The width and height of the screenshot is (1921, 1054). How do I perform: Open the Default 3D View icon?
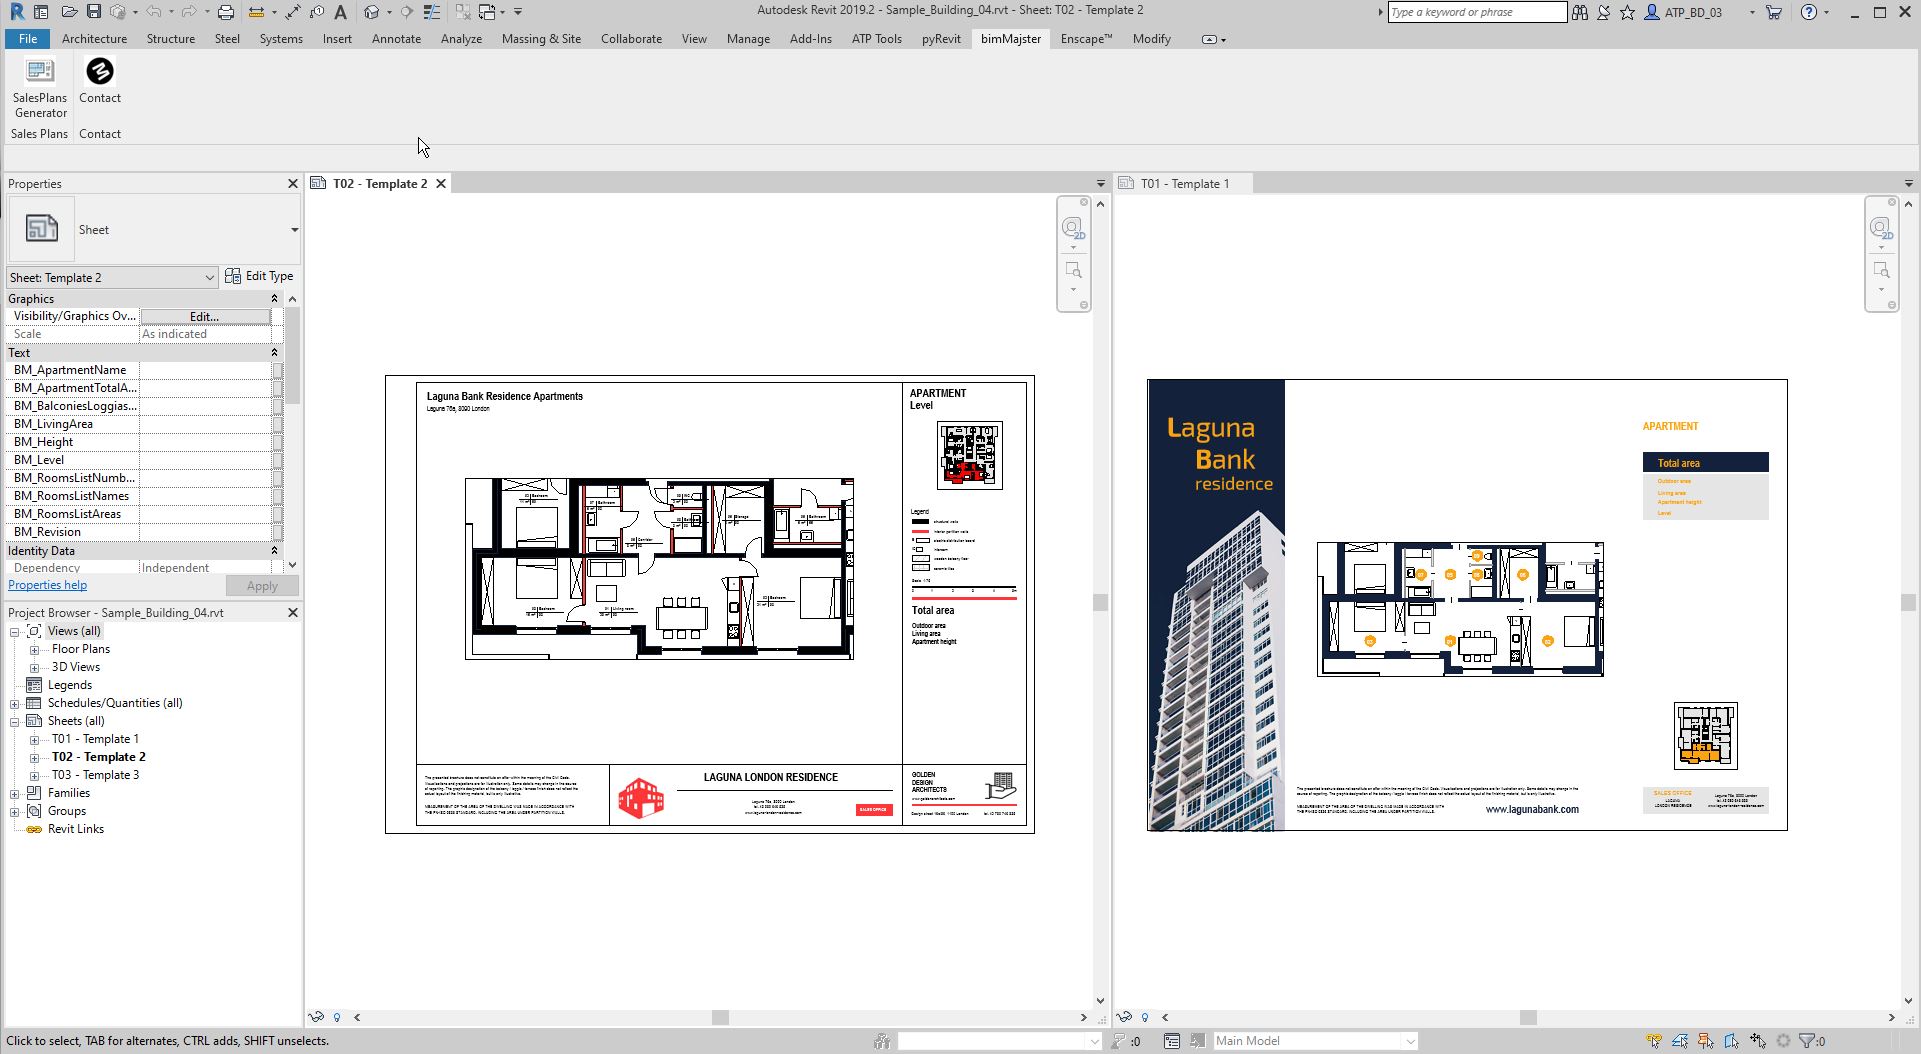(x=372, y=12)
